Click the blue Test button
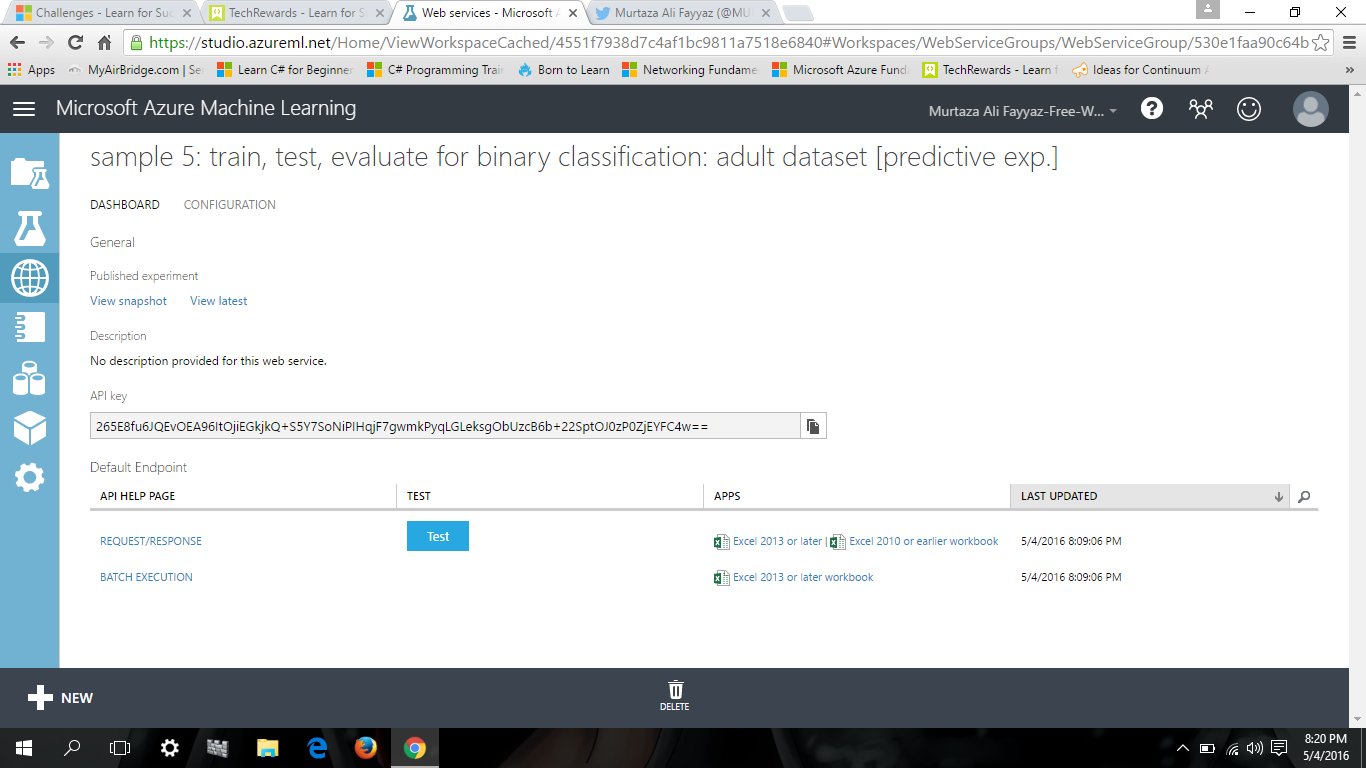Screen dimensions: 1366x768 pos(438,536)
